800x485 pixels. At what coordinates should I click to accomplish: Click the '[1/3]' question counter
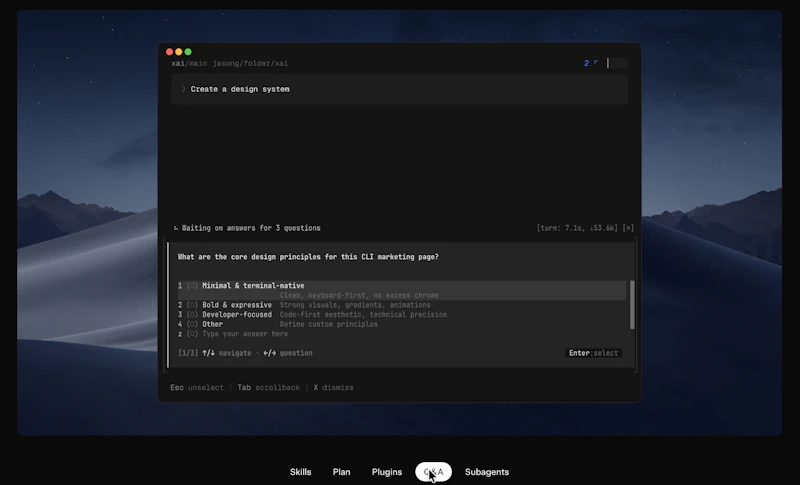[188, 353]
